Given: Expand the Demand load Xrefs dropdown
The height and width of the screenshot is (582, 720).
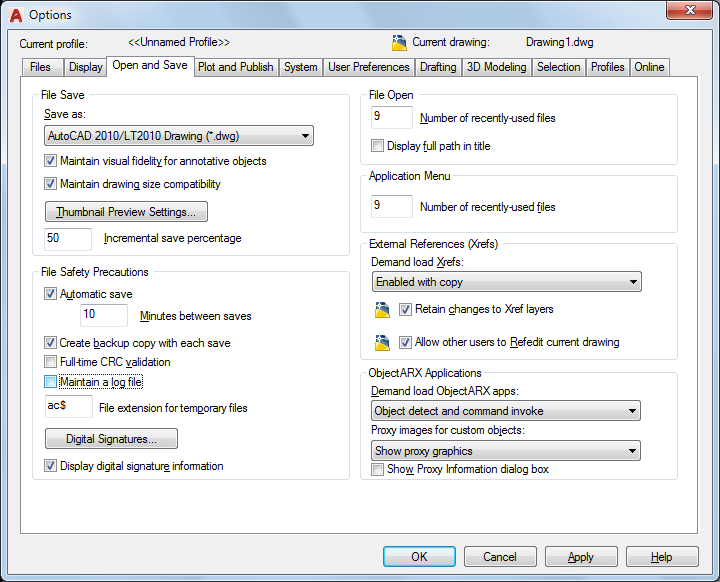Looking at the screenshot, I should [x=506, y=282].
